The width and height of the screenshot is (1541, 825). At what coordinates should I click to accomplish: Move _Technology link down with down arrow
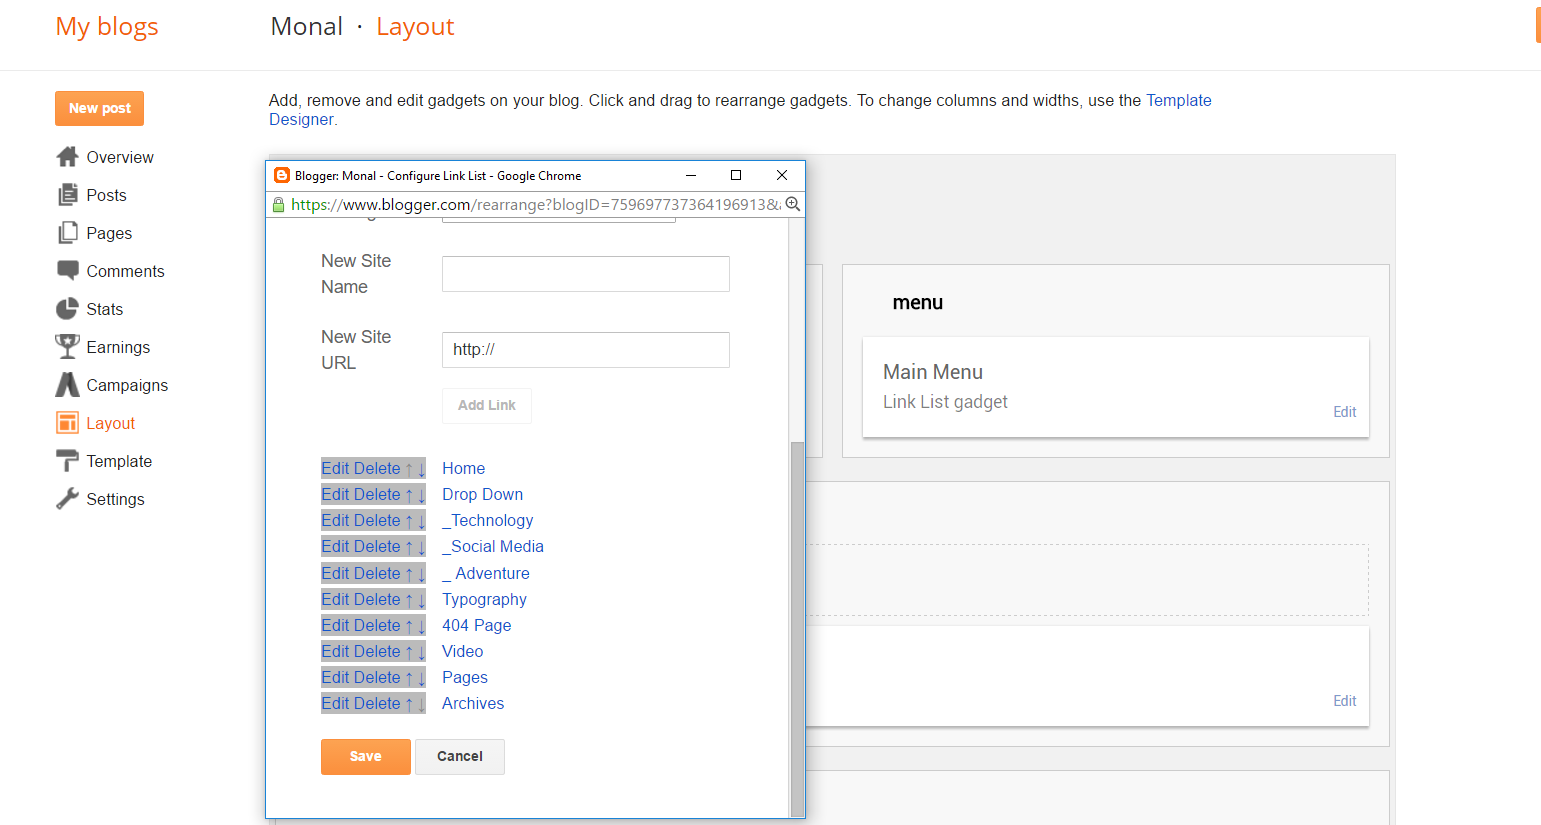pos(421,521)
